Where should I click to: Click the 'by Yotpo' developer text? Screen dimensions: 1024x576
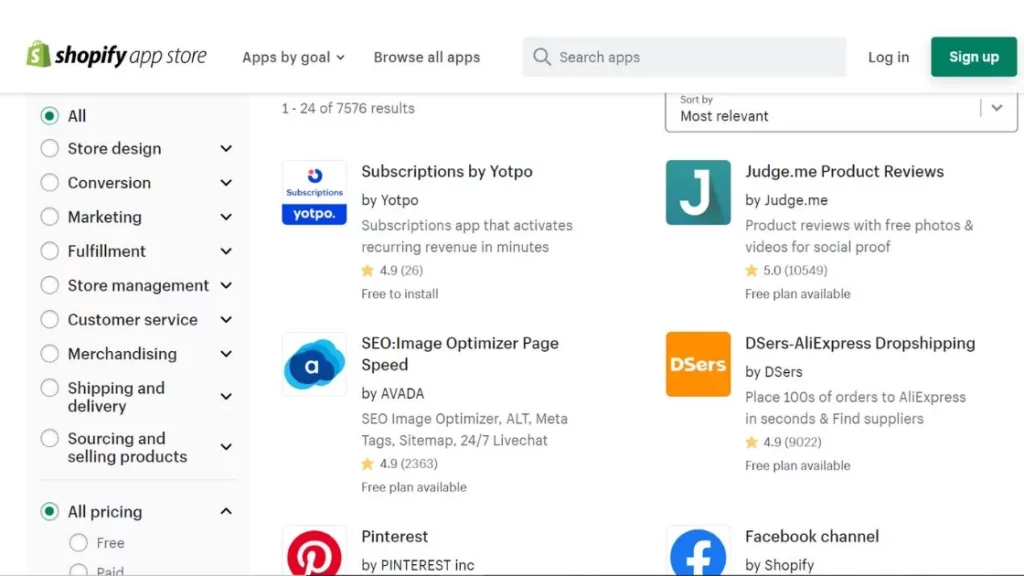pos(390,200)
